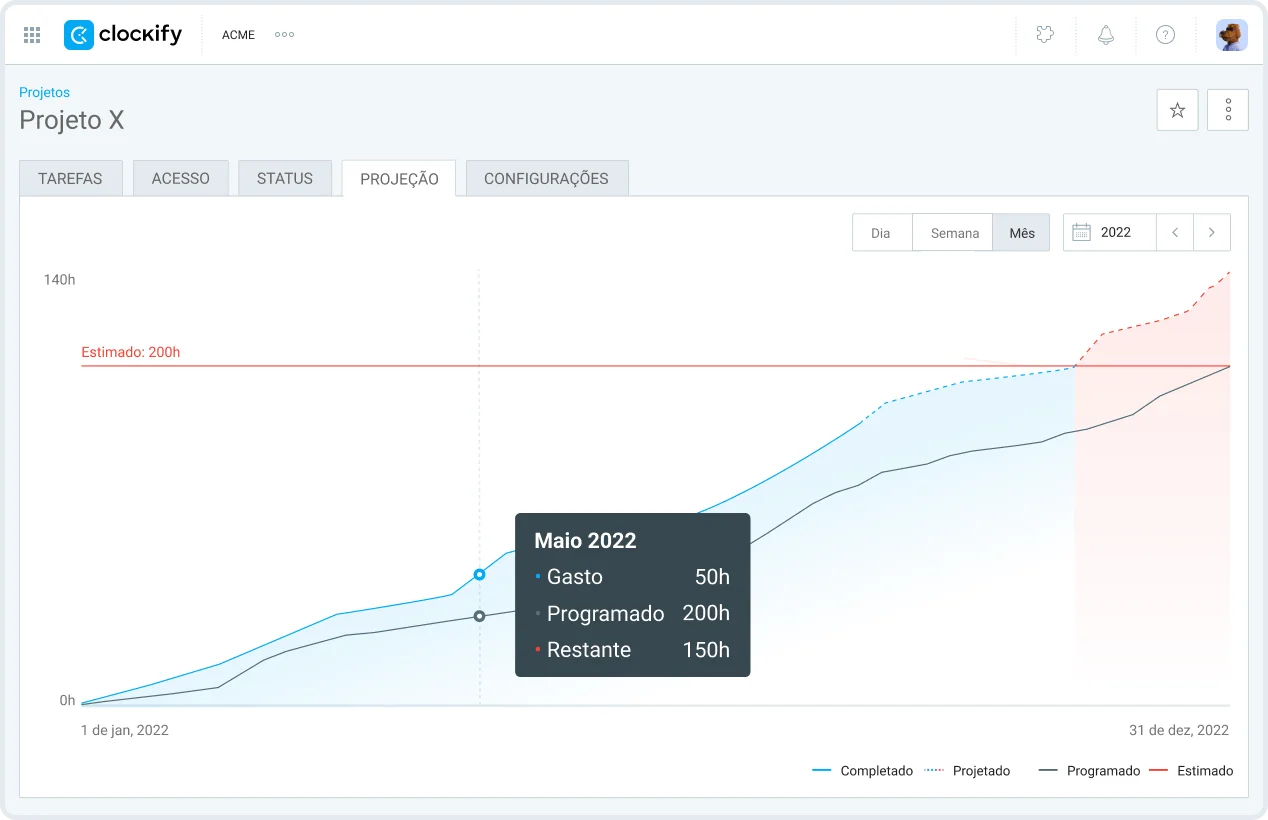1268x820 pixels.
Task: Go back to Projetos list
Action: click(x=44, y=92)
